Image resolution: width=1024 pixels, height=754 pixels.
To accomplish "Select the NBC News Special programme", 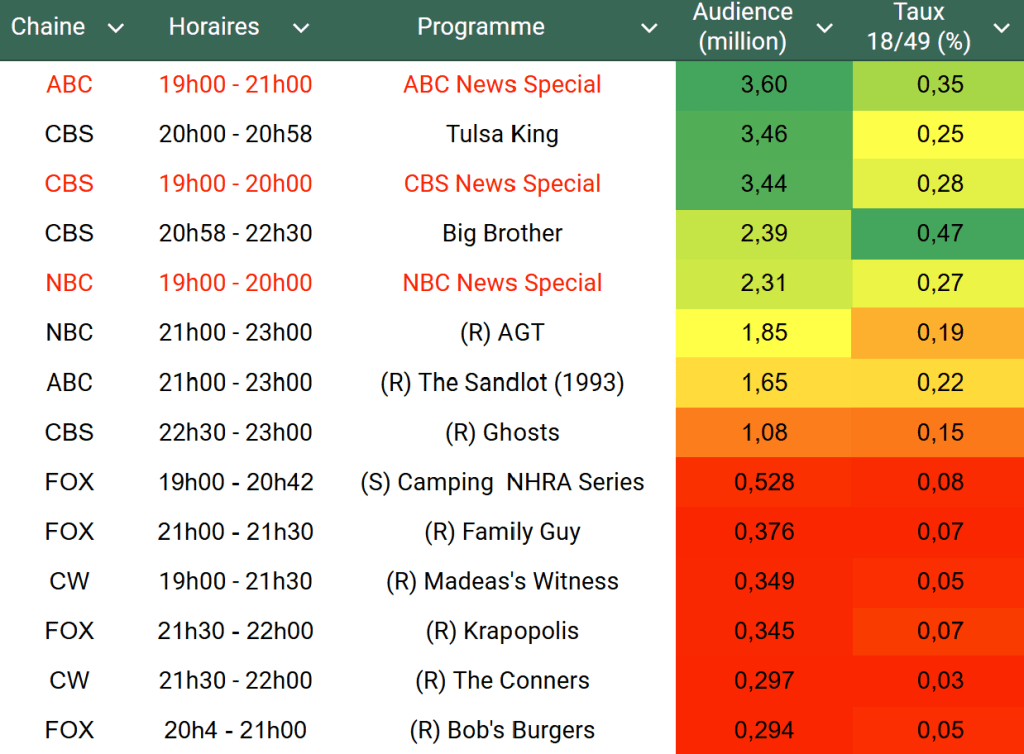I will [502, 283].
